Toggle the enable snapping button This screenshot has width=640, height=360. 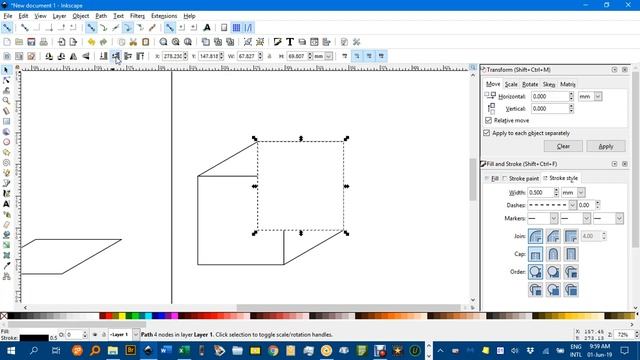7,28
